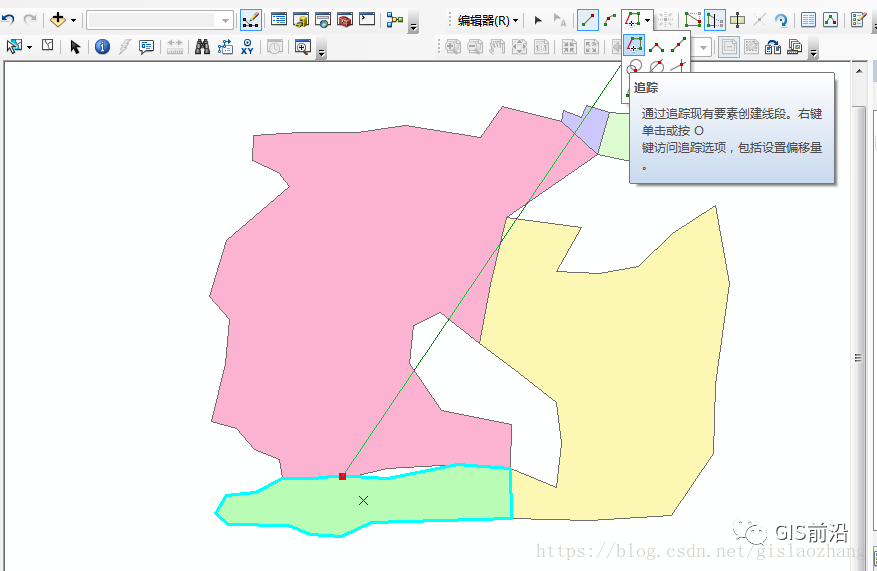Viewport: 877px width, 571px height.
Task: Activate the Edit Vertices tool
Action: 692,21
